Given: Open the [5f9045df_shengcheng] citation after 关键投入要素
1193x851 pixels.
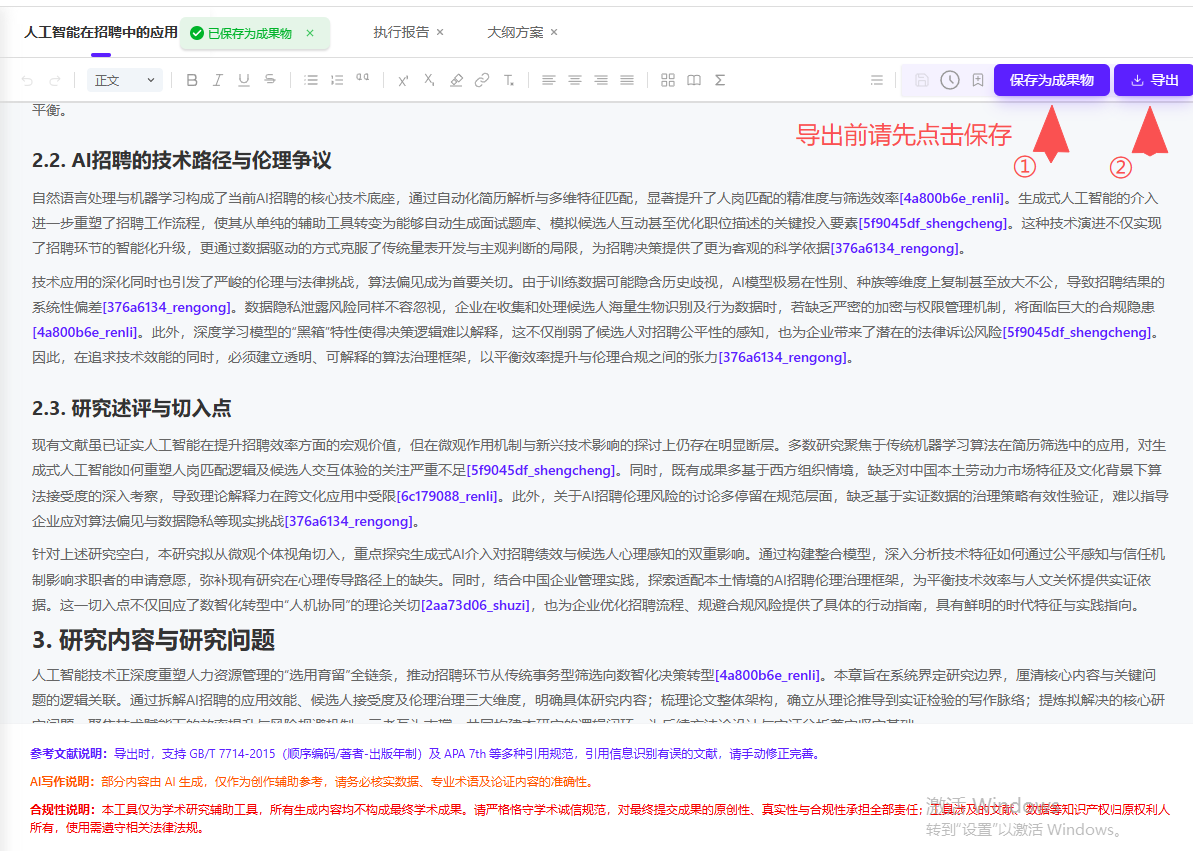Looking at the screenshot, I should click(933, 223).
